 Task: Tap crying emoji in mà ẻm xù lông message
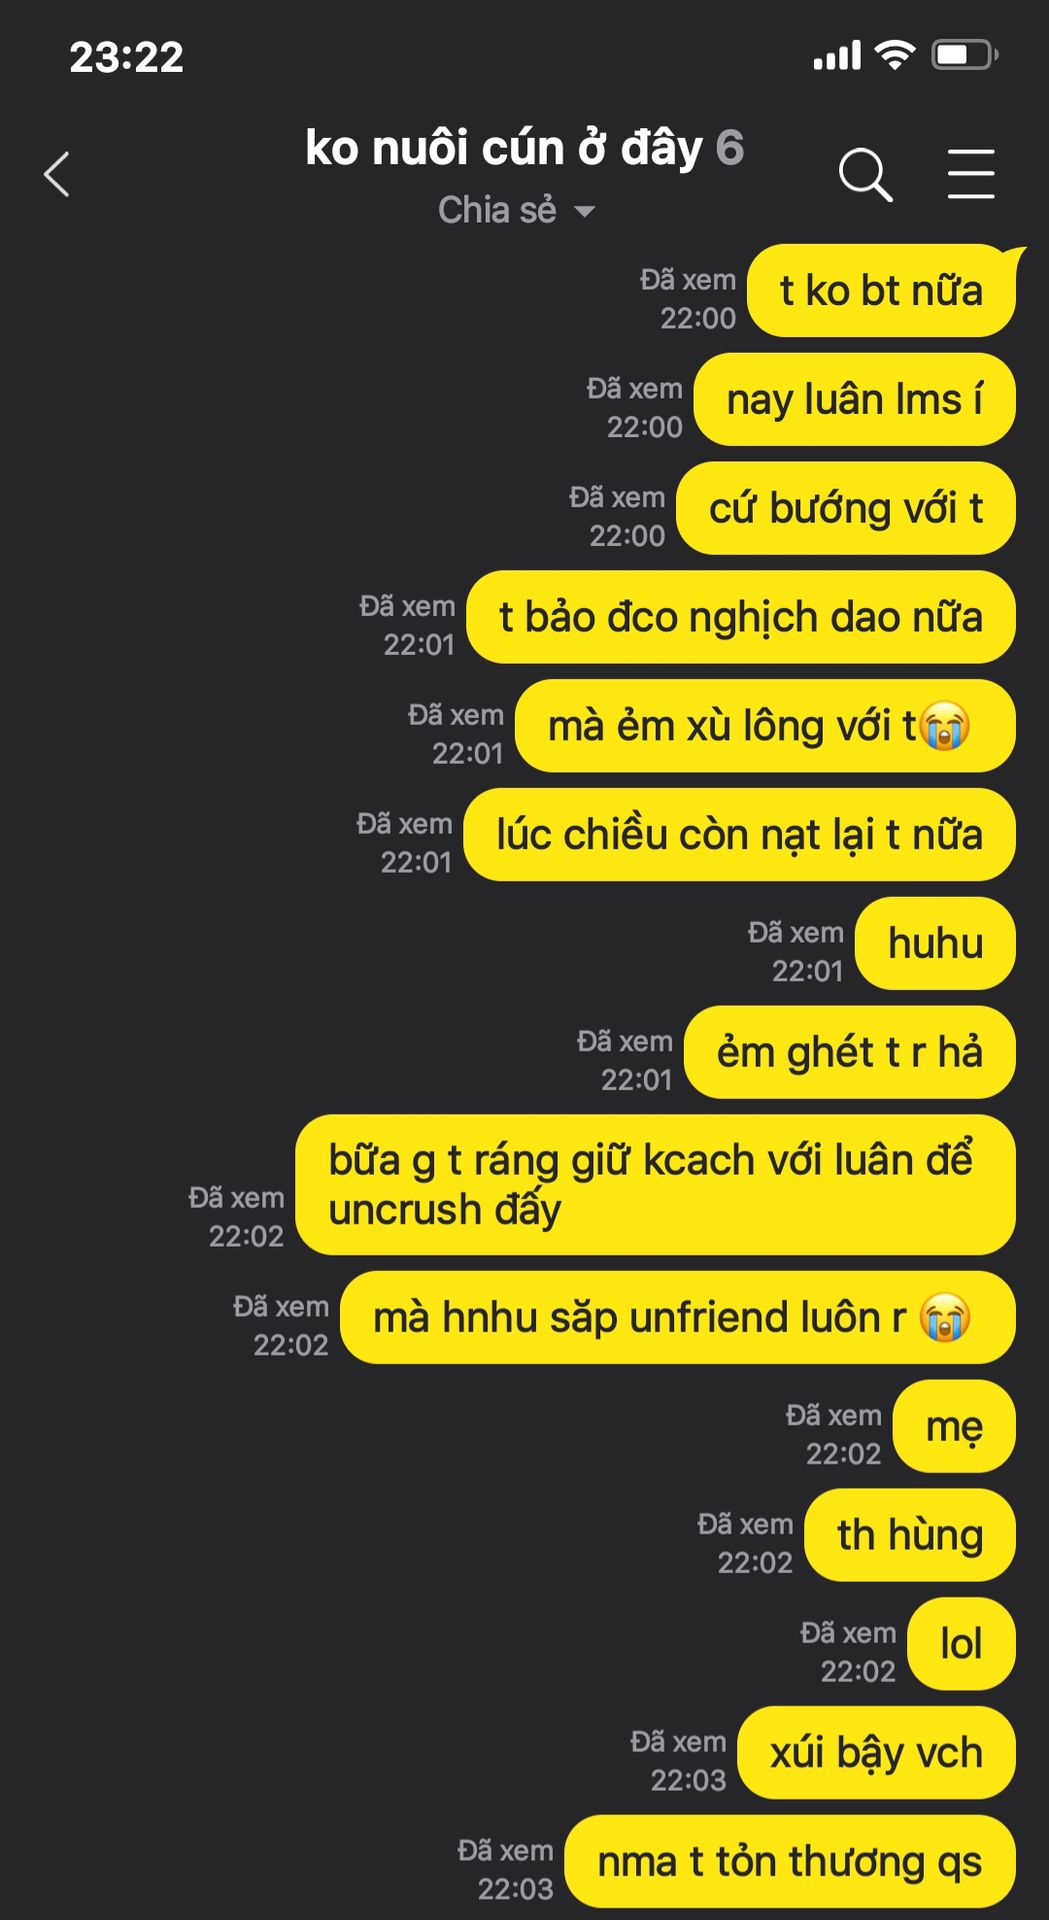point(945,726)
